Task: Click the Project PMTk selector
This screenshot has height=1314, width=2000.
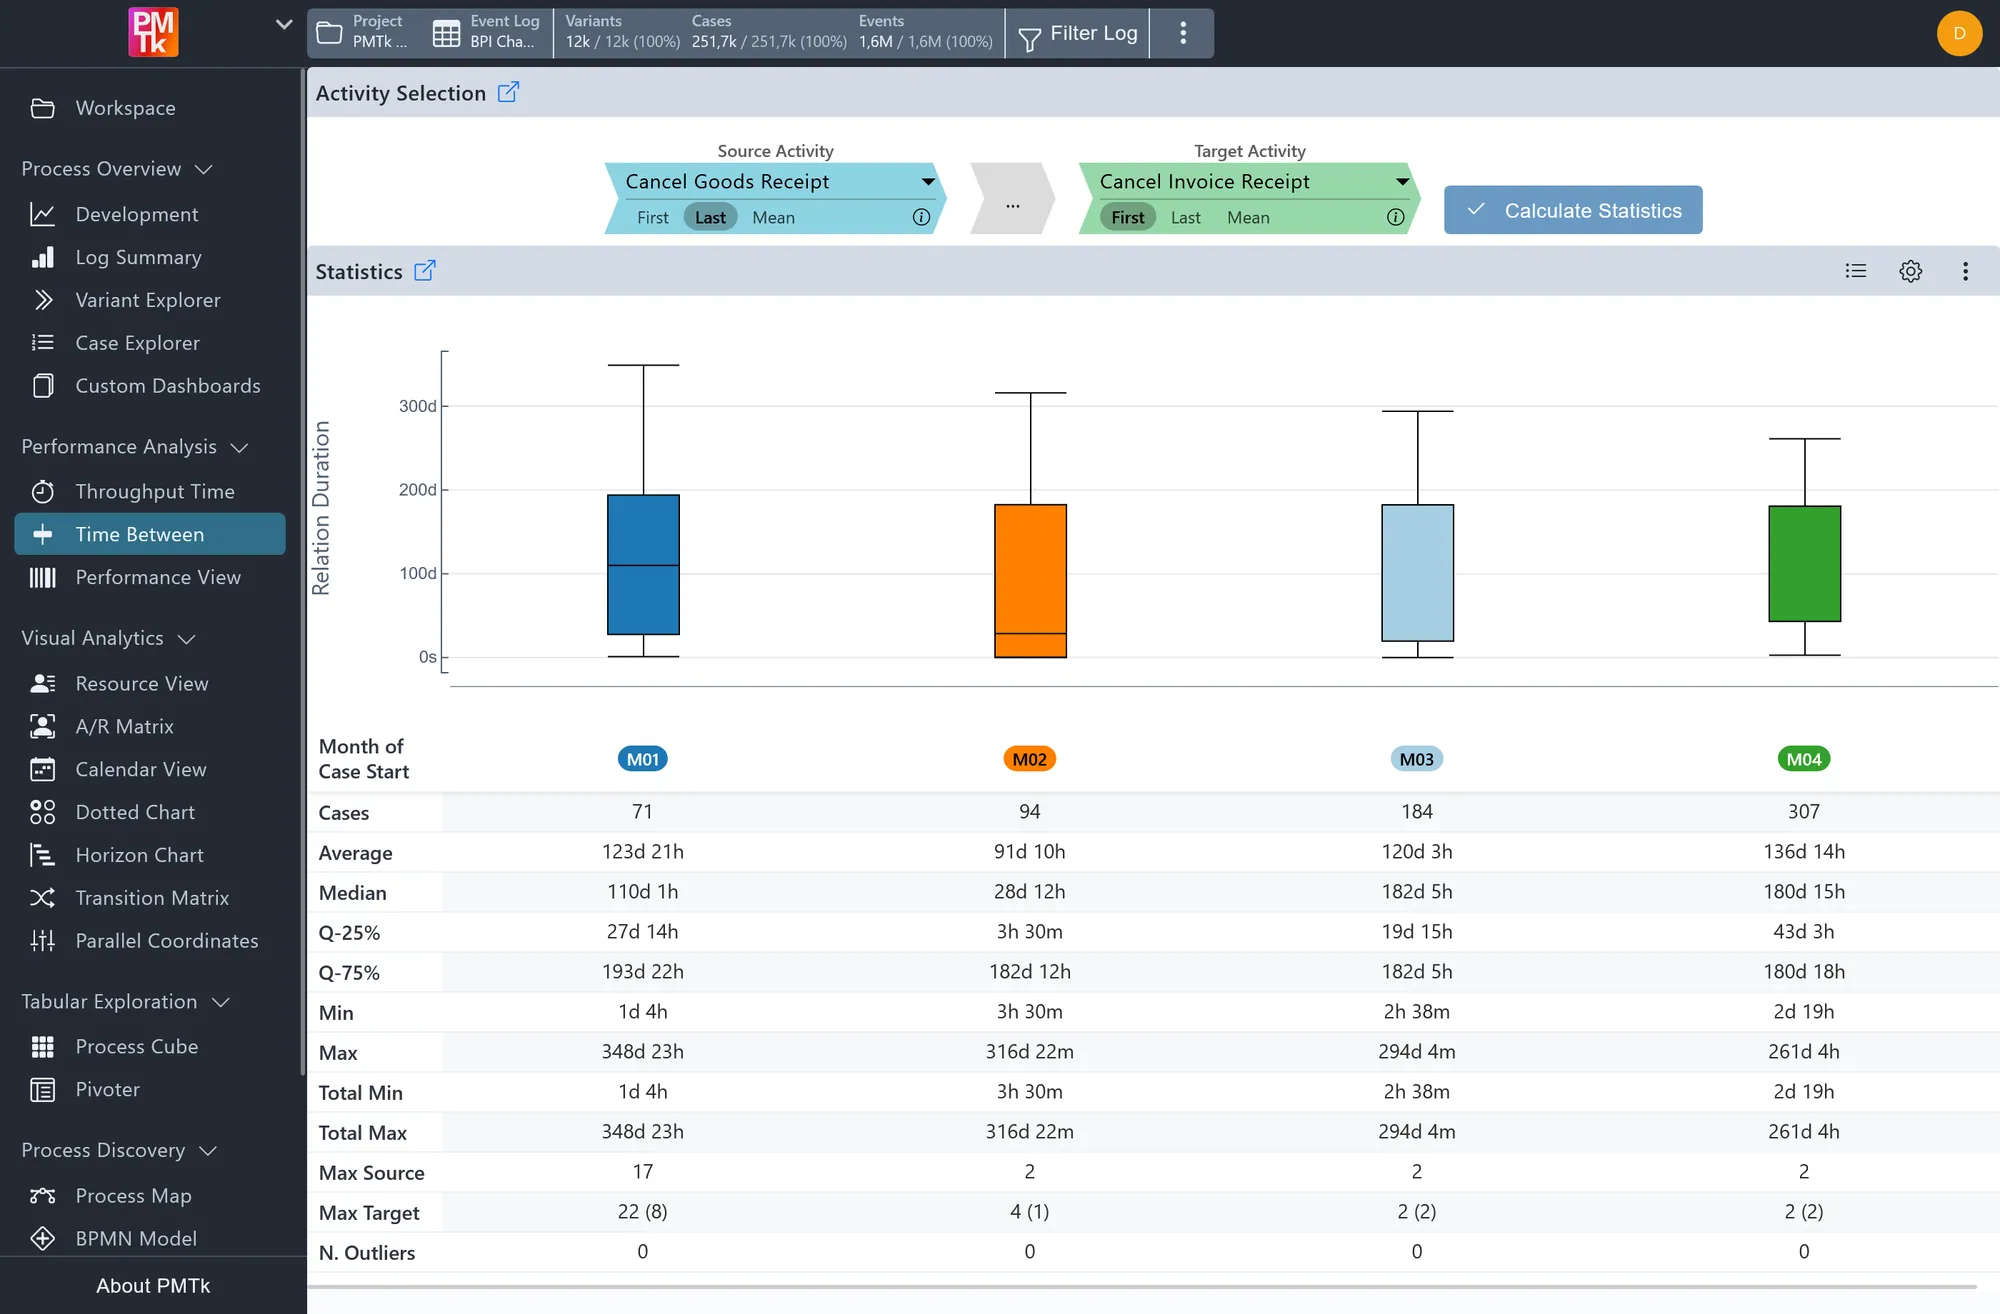Action: tap(364, 32)
